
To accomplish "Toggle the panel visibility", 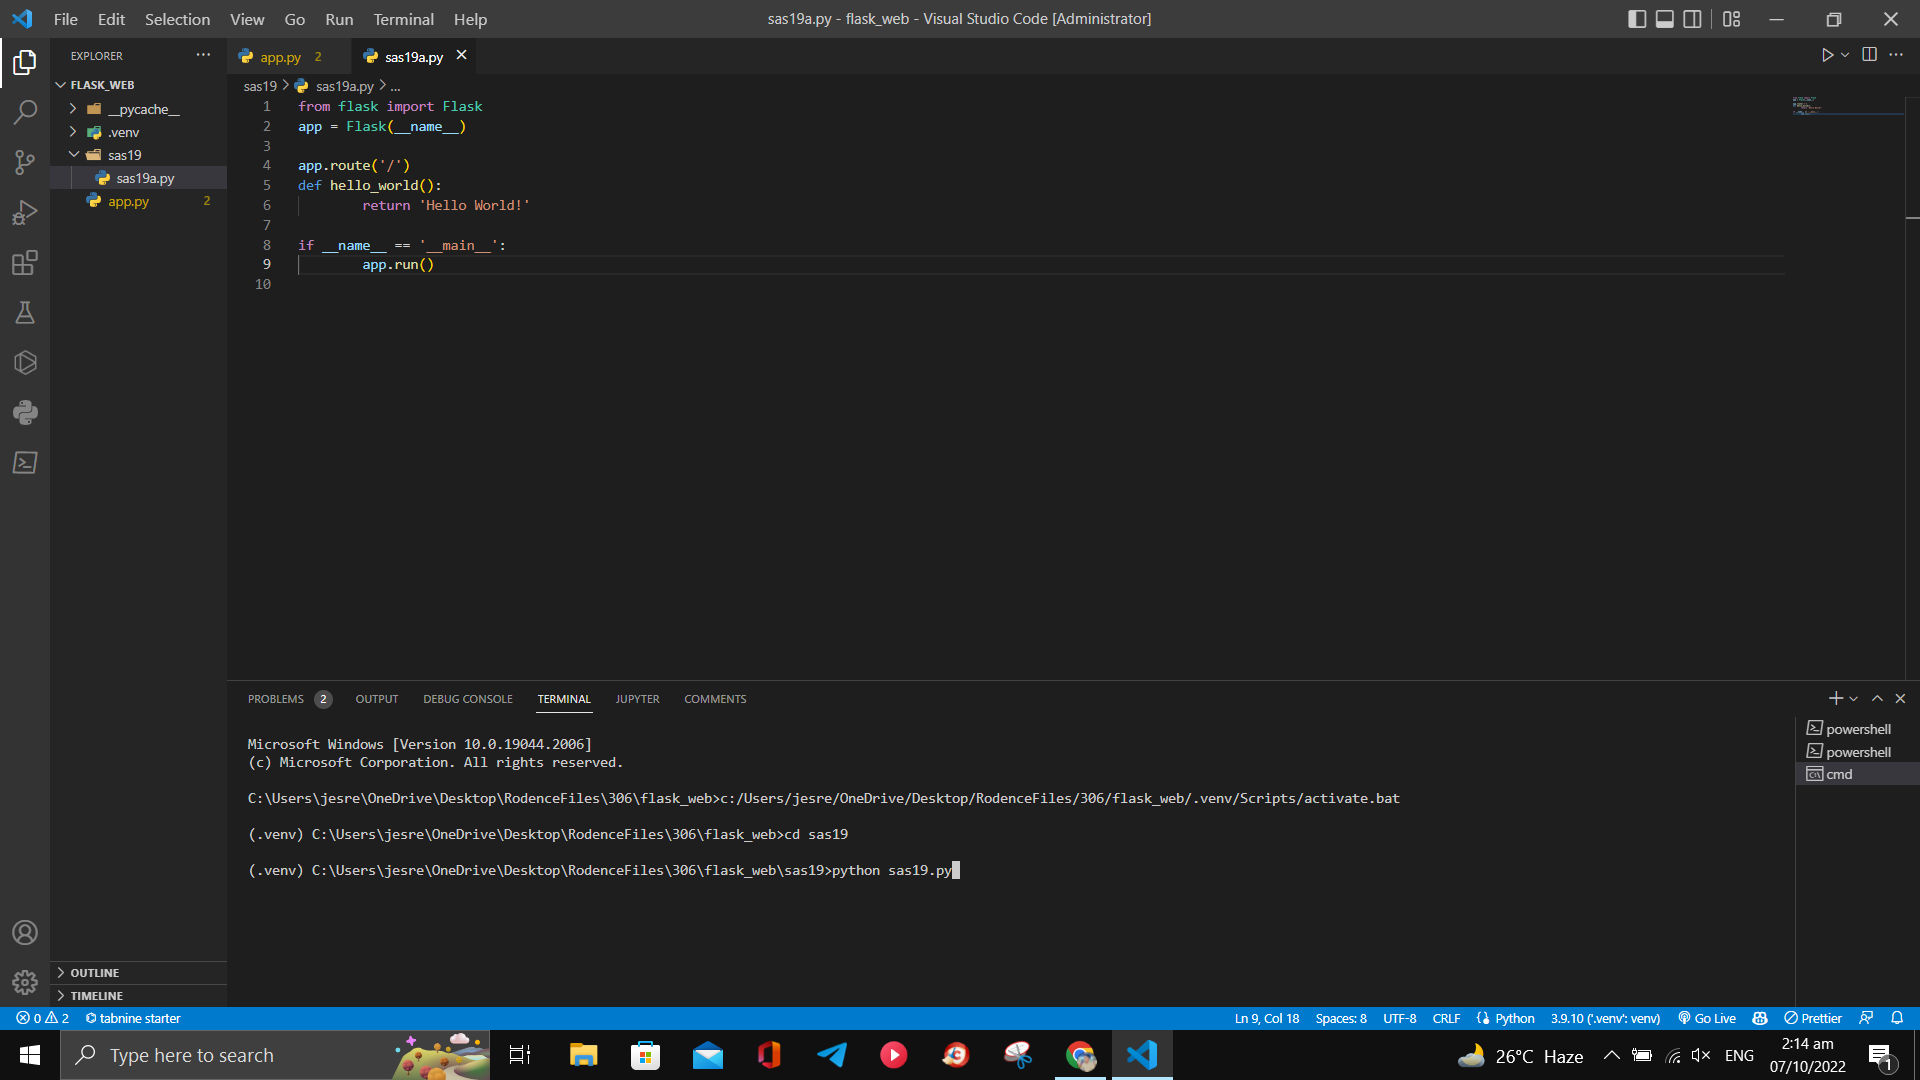I will [1664, 18].
